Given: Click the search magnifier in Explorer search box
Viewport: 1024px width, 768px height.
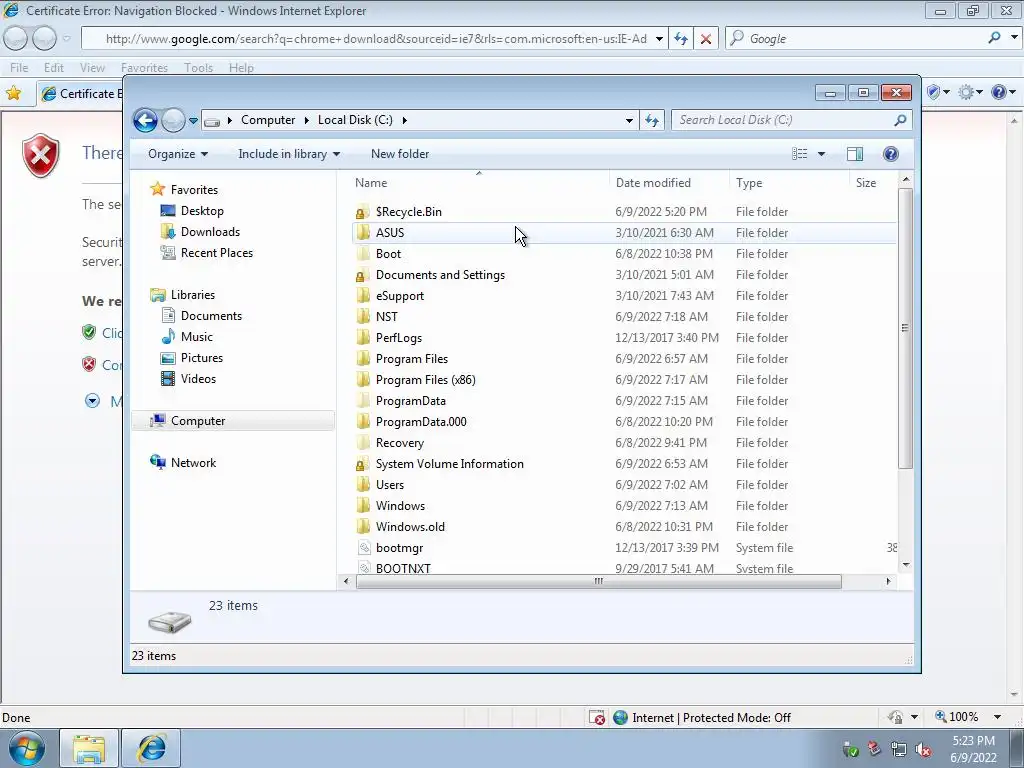Looking at the screenshot, I should 900,120.
